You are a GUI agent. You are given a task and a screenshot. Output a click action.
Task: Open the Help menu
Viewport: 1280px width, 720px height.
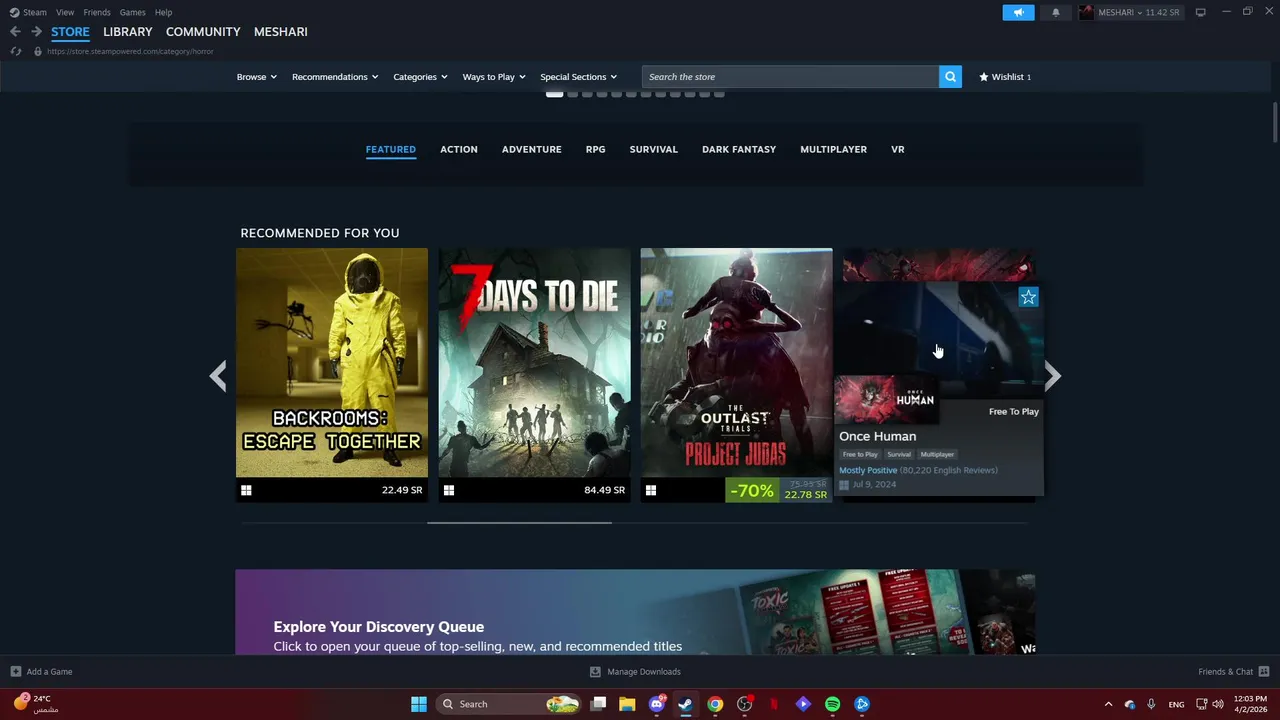click(x=163, y=12)
